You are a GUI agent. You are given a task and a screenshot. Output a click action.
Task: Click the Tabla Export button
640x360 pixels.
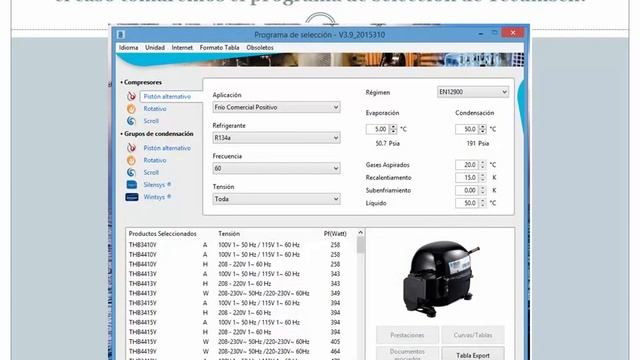473,354
